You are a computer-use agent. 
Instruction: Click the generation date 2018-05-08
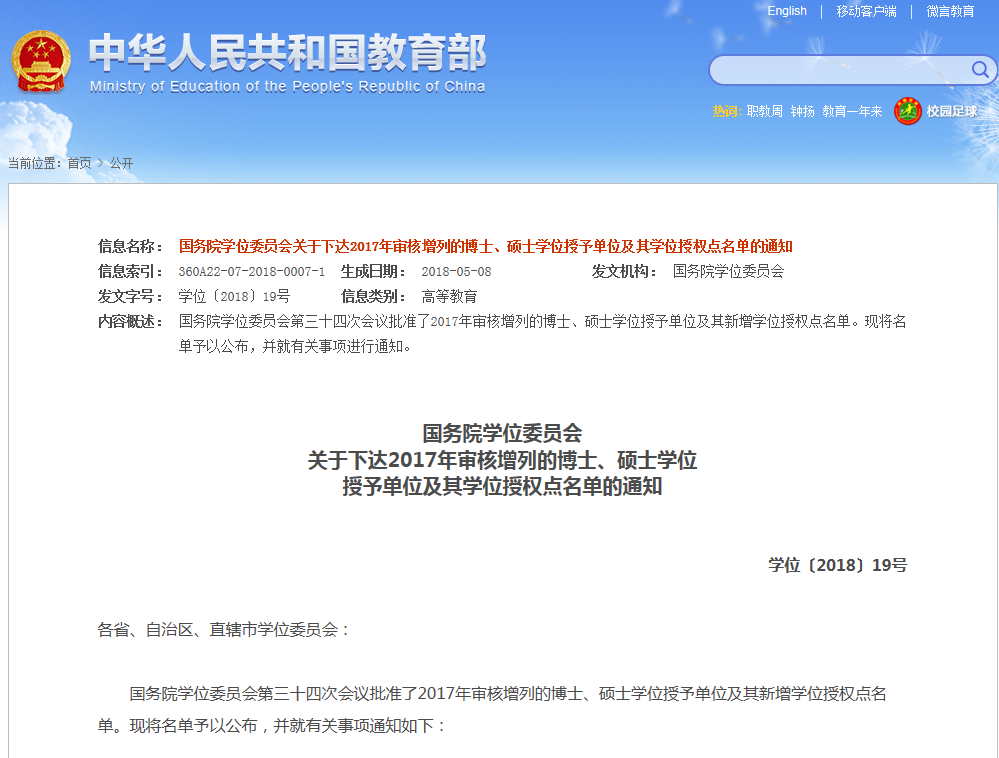pos(456,272)
